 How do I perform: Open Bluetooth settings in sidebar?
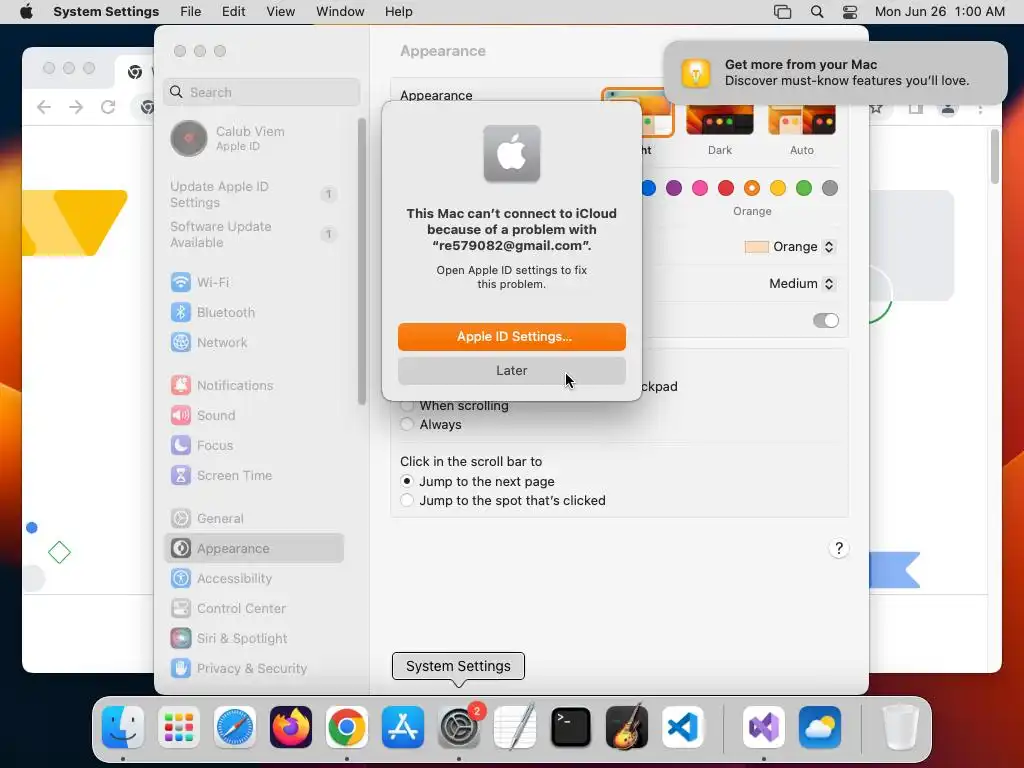pyautogui.click(x=254, y=312)
